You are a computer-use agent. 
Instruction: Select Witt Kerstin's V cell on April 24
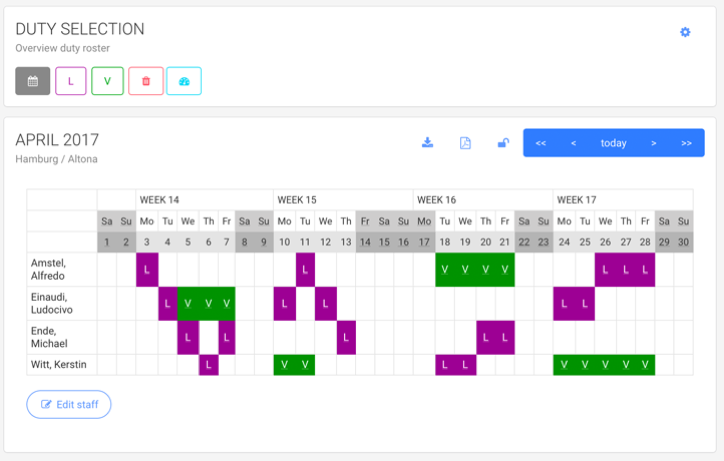tap(564, 364)
